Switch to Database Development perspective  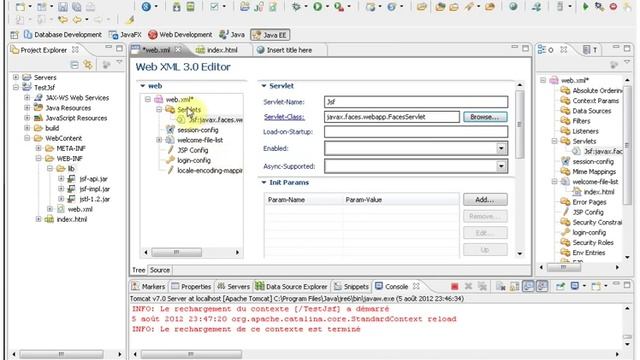[63, 35]
